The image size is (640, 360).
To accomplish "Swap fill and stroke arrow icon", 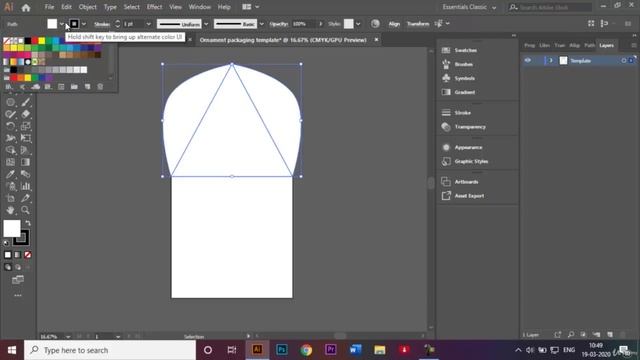I will coord(28,223).
